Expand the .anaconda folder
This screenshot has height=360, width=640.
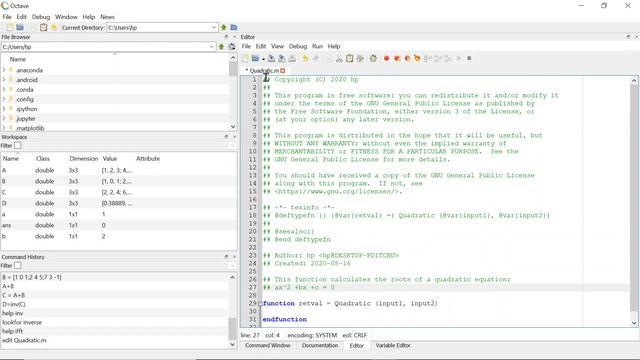[x=4, y=70]
